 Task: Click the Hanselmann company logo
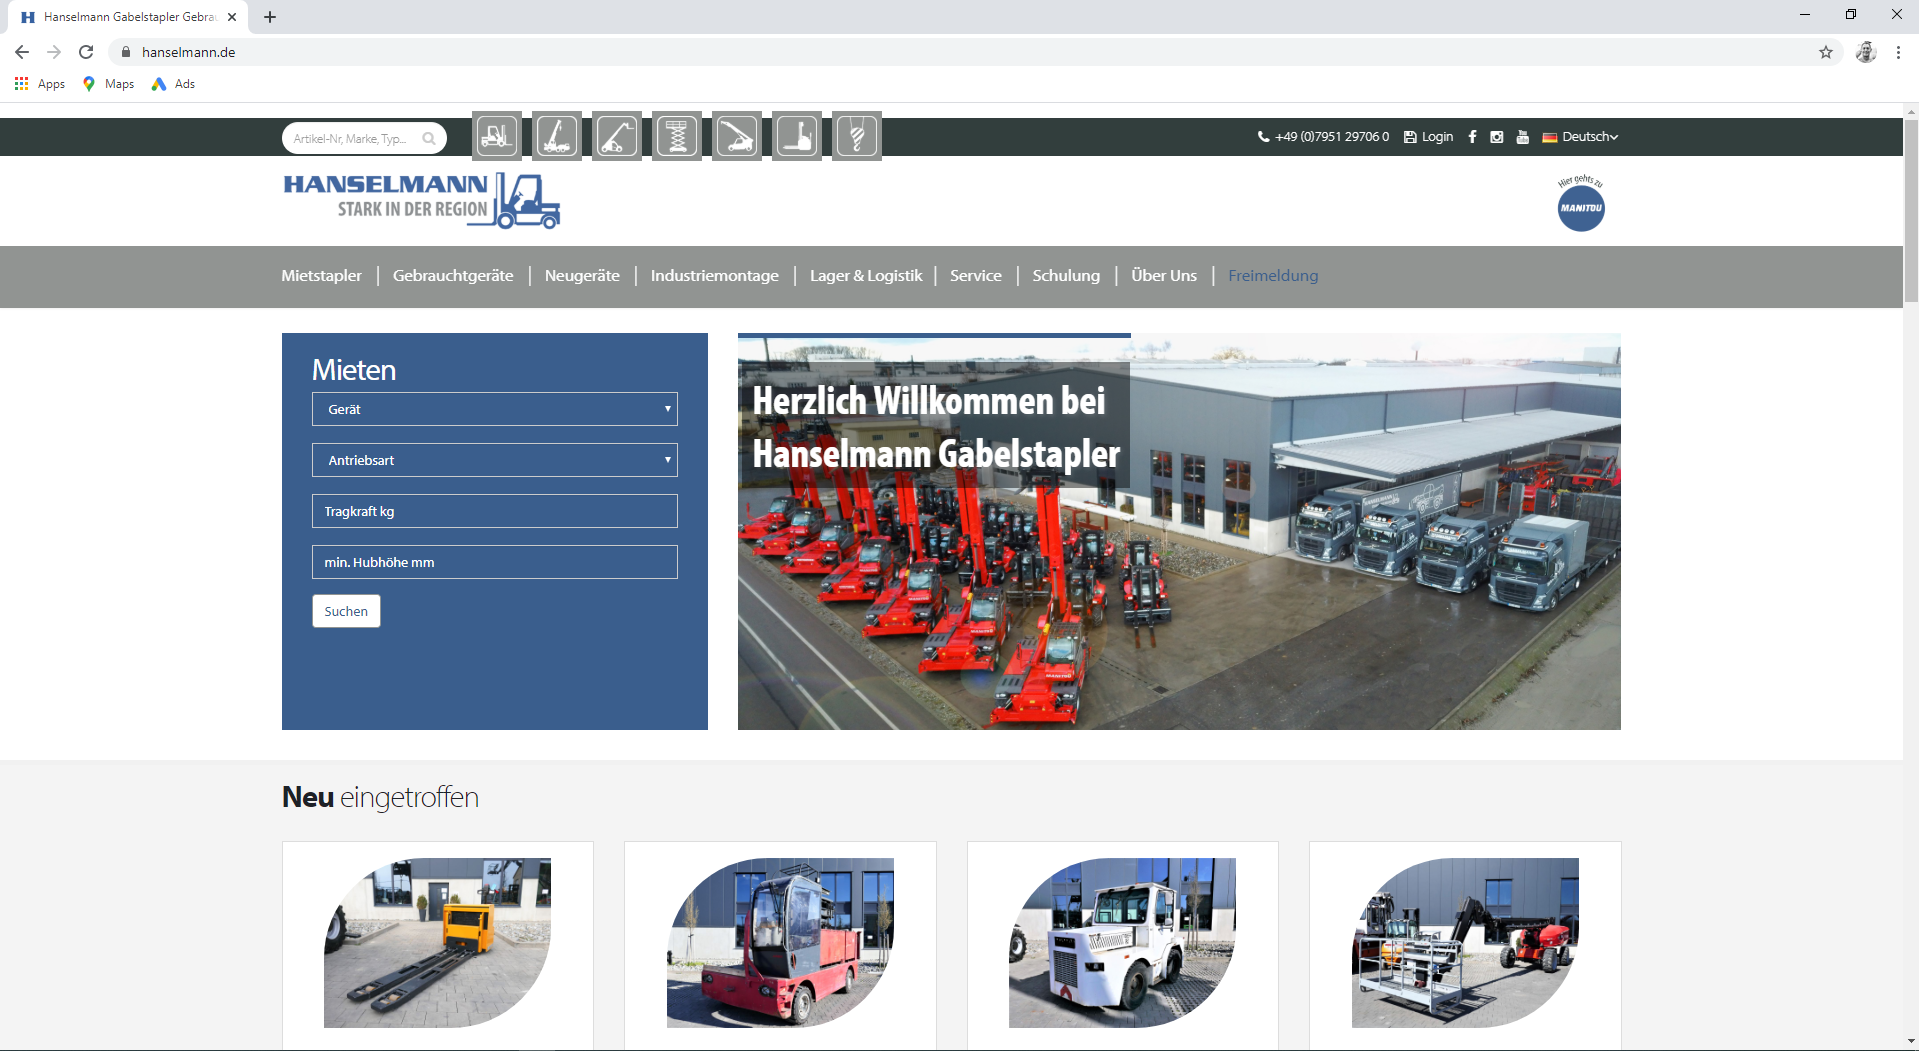point(421,200)
